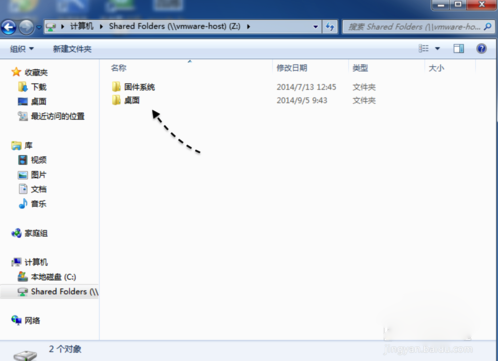Click the C: drive icon in sidebar
This screenshot has width=498, height=361.
coord(23,276)
